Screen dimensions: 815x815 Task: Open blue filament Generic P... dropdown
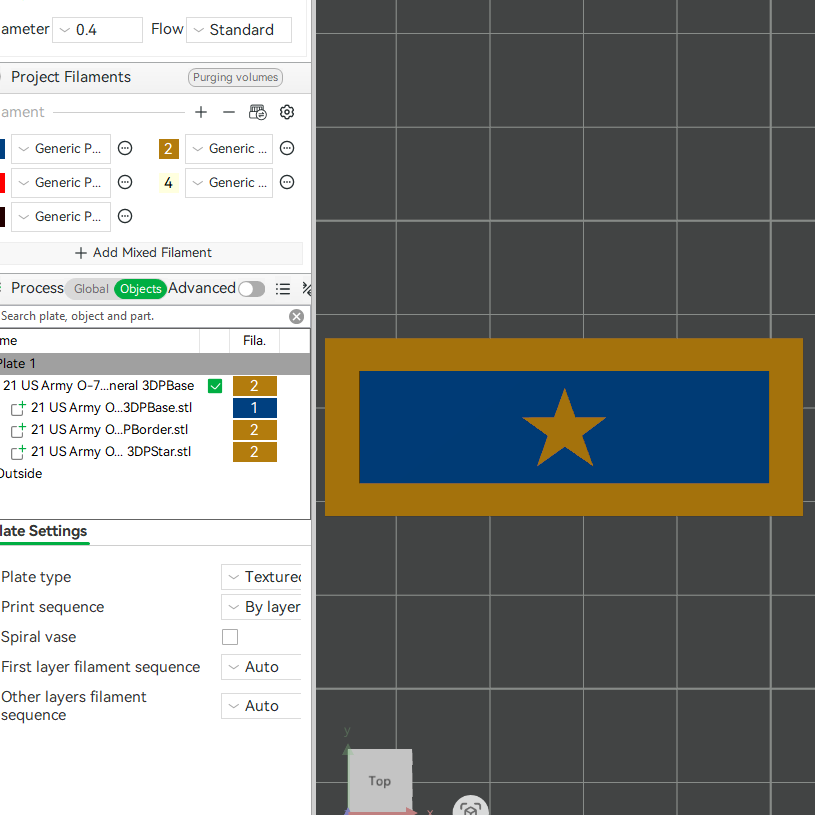point(61,149)
